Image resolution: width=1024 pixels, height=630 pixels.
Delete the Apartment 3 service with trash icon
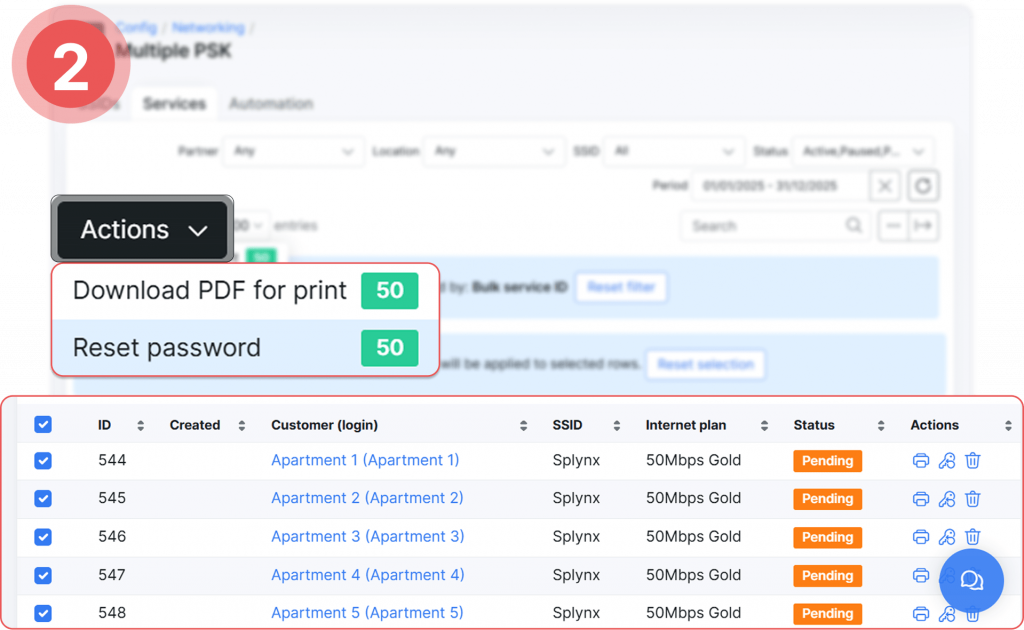pyautogui.click(x=973, y=537)
